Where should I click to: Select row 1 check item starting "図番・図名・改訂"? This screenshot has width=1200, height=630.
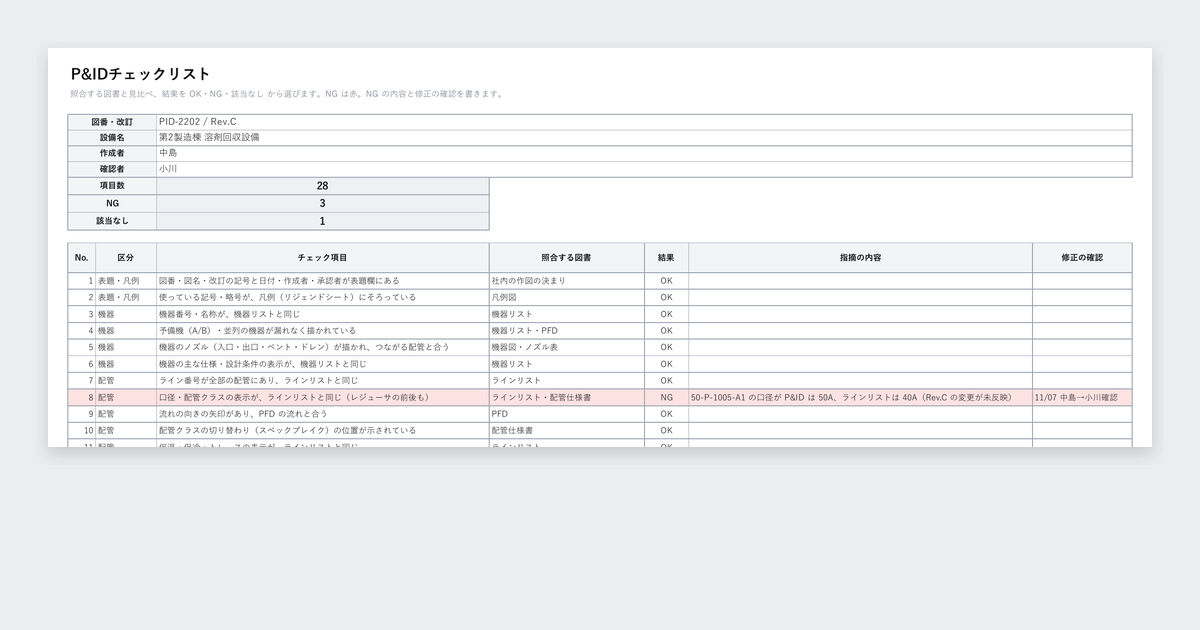(323, 281)
